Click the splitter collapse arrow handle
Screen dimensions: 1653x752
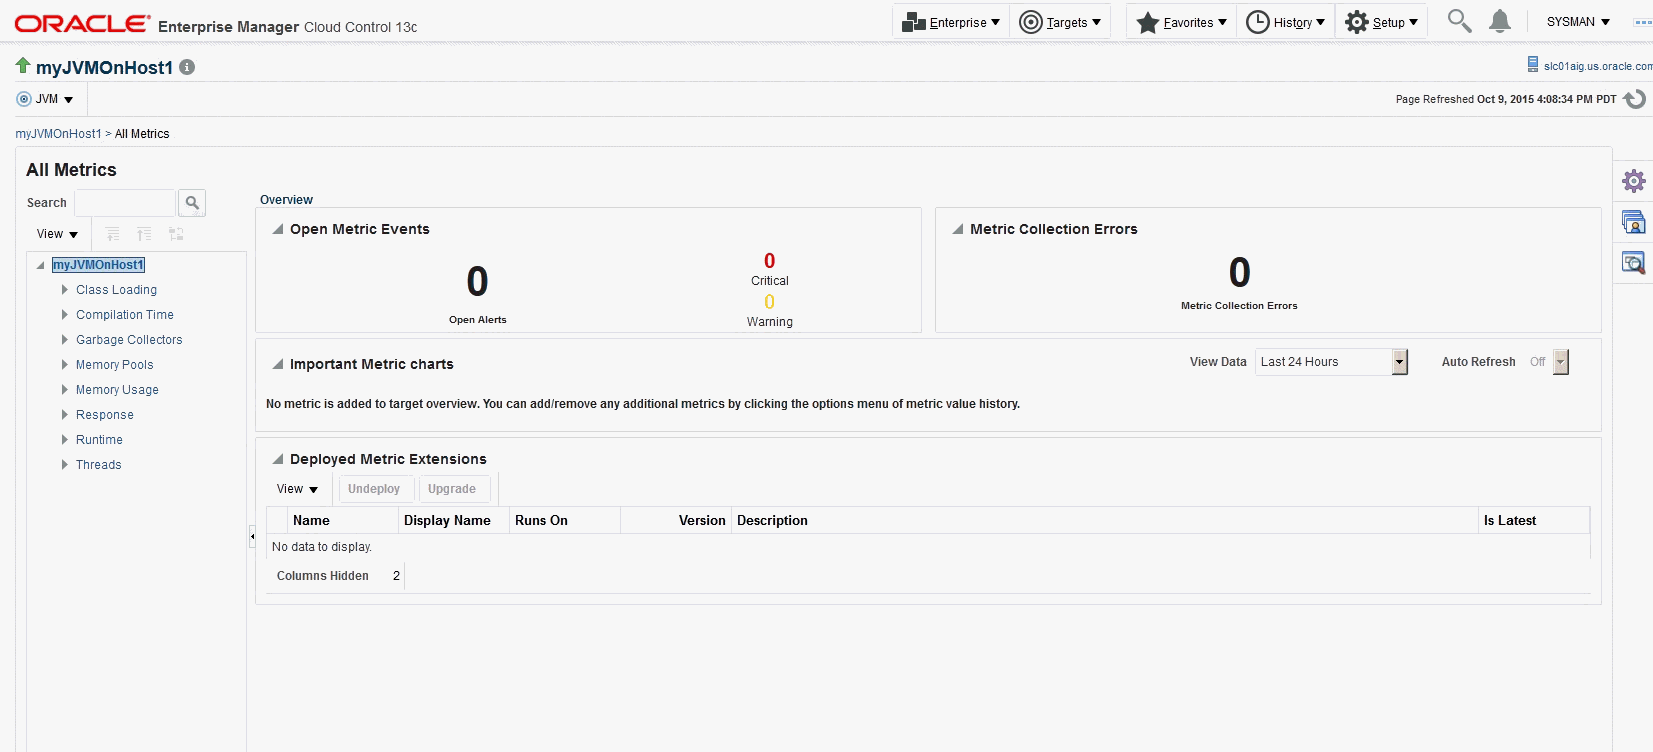[x=252, y=537]
